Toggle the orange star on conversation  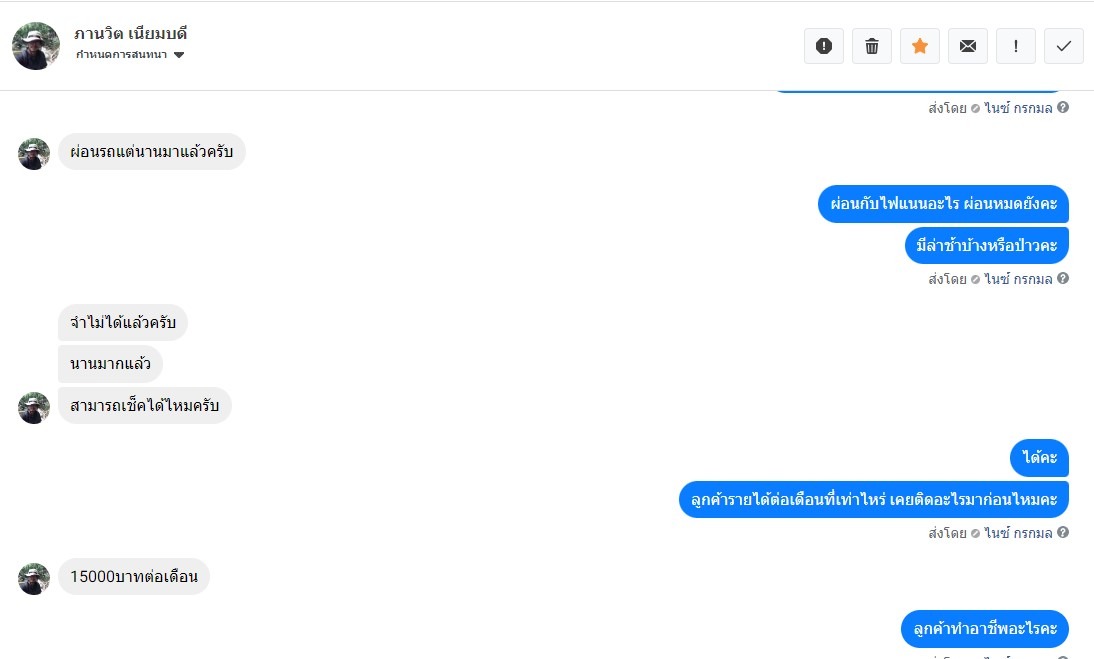(x=920, y=46)
